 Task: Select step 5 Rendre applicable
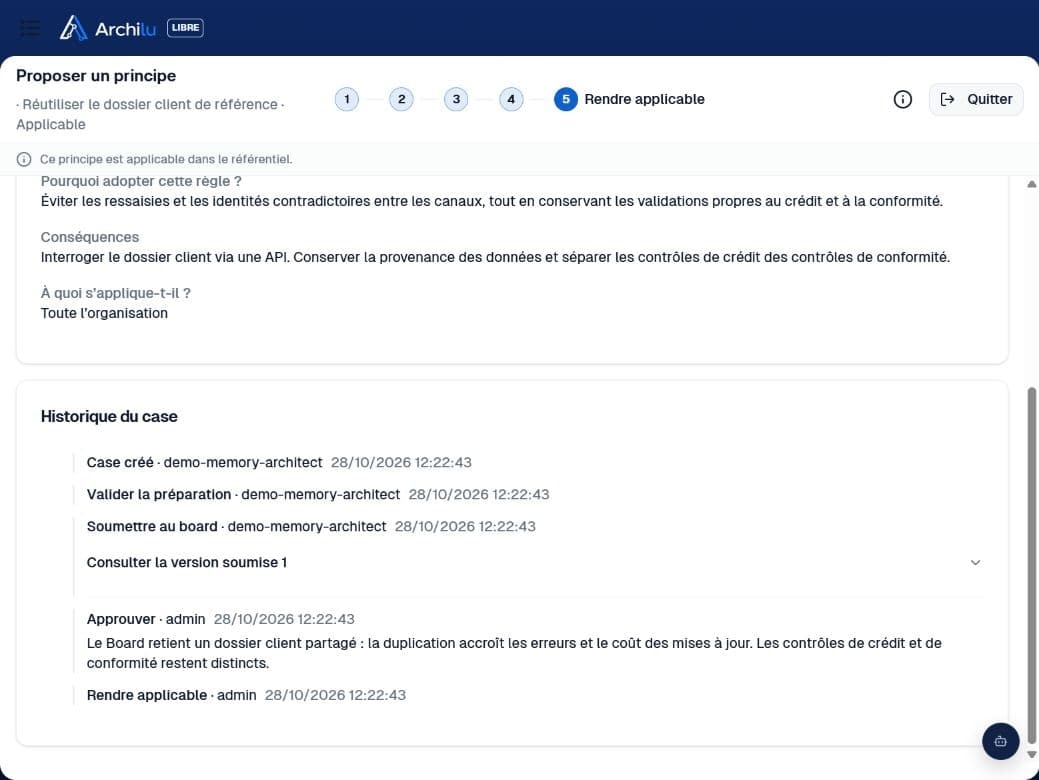[629, 99]
